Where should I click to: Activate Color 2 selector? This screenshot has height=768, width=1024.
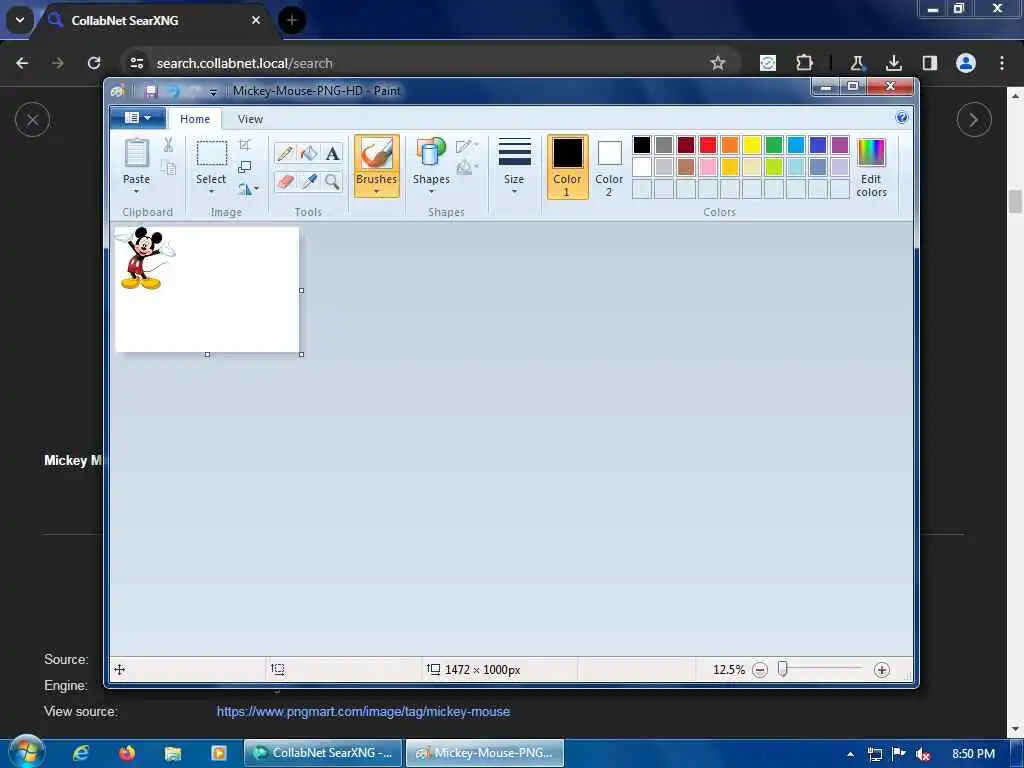click(609, 167)
